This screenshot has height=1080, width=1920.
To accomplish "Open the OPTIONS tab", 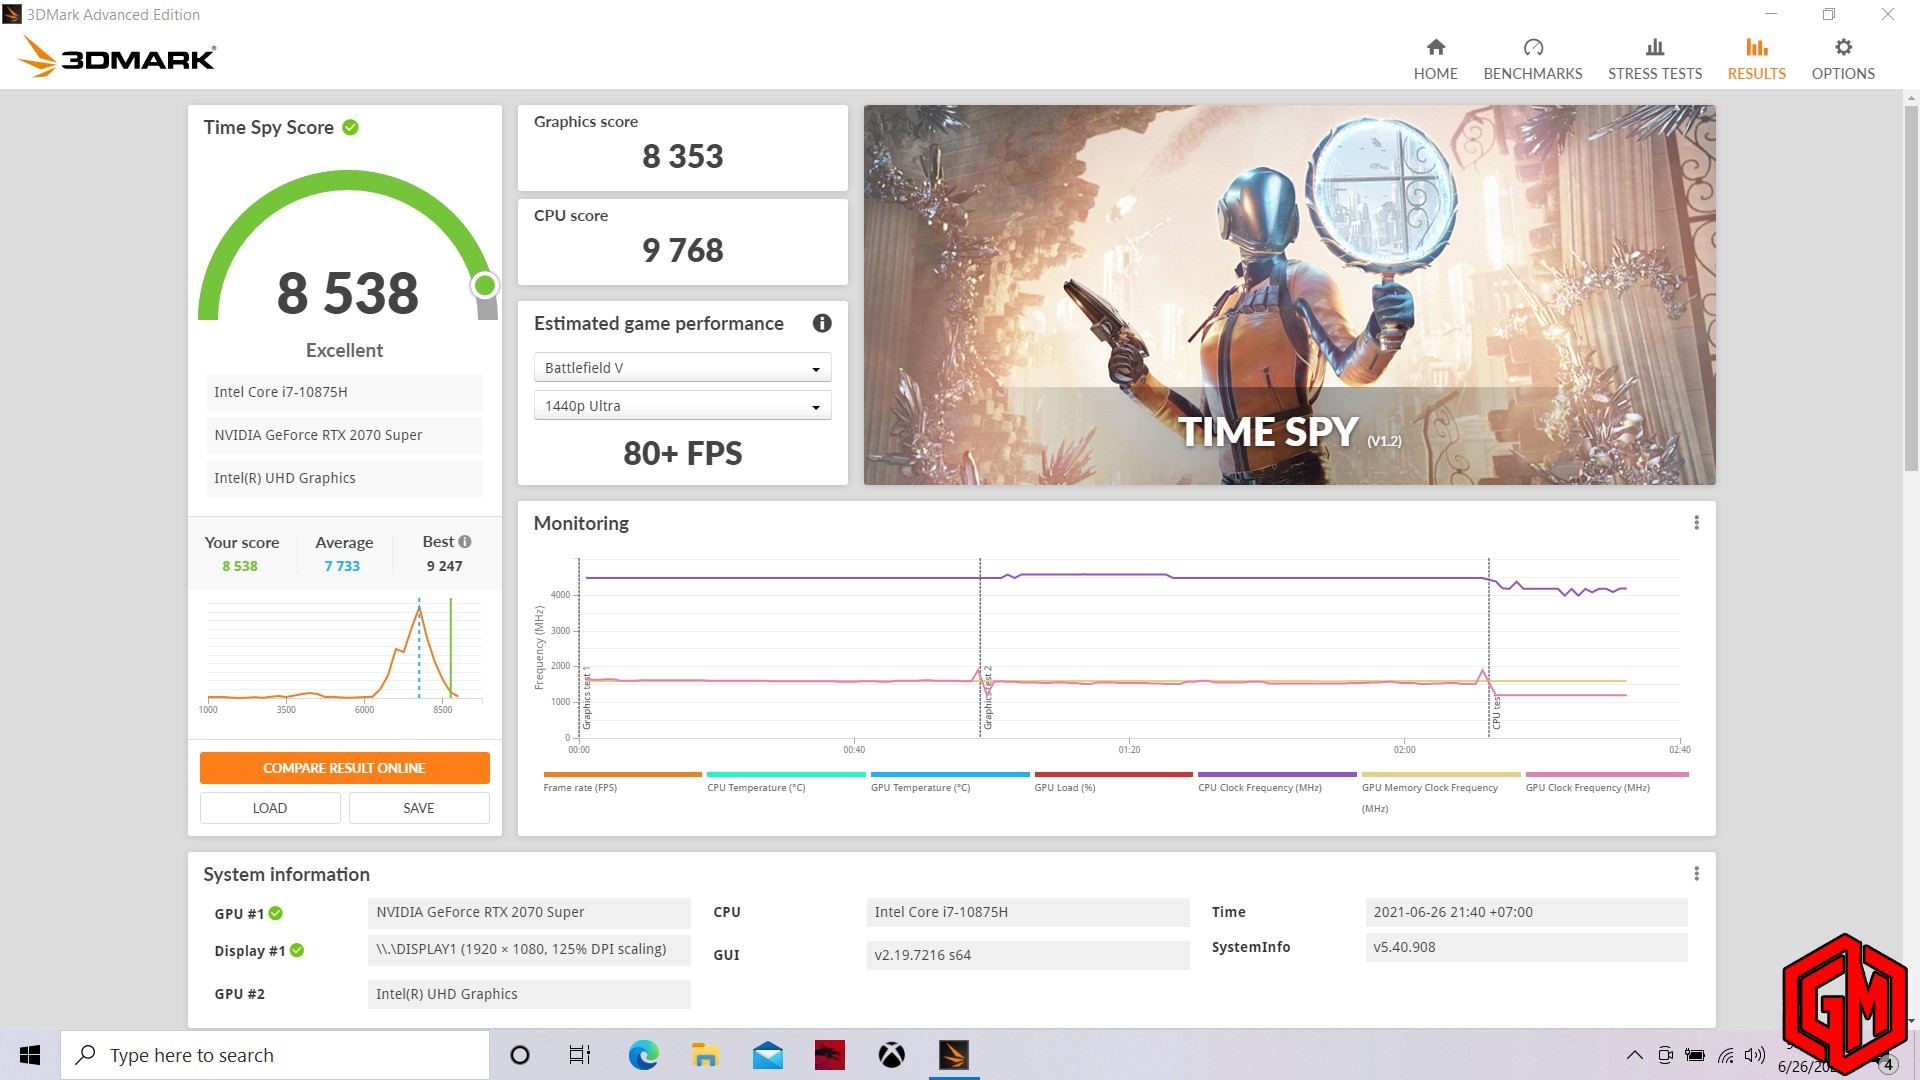I will pos(1842,59).
